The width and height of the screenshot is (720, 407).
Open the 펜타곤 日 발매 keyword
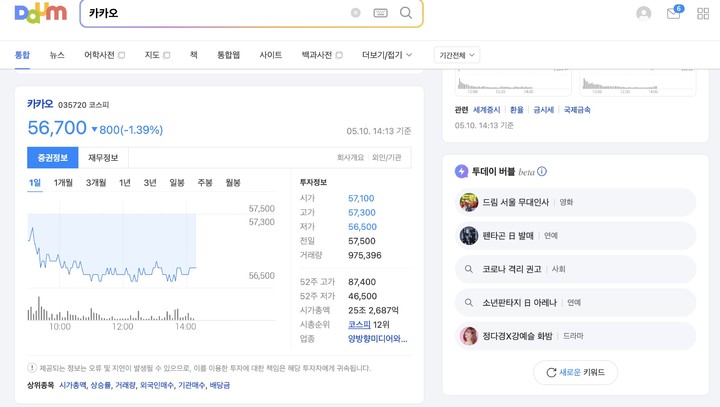[x=575, y=236]
